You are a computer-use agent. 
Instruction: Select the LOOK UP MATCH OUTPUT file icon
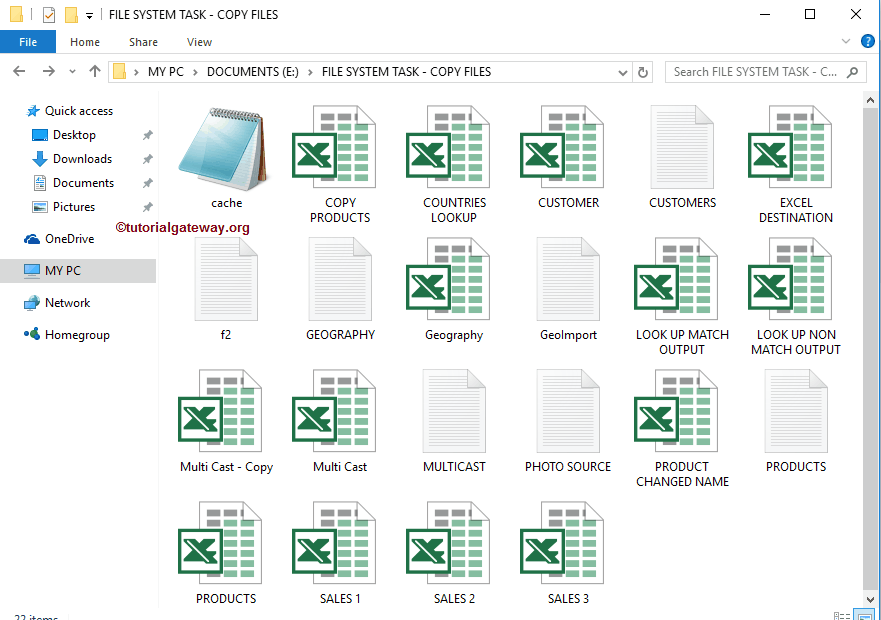point(676,279)
